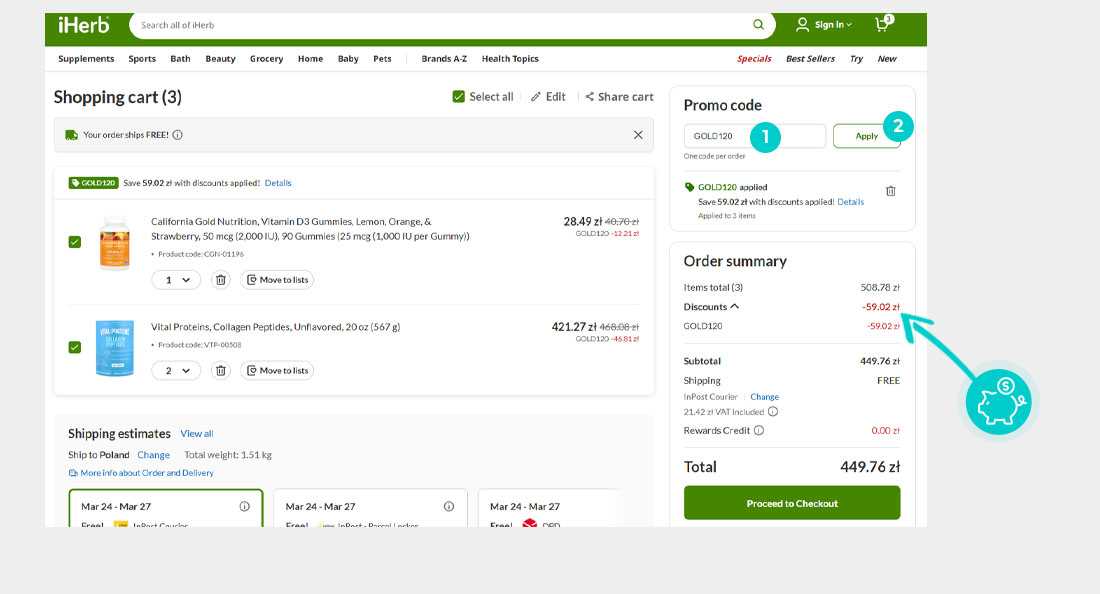Open Vital Proteins Collagen product thumbnail
This screenshot has height=594, width=1100.
(114, 349)
